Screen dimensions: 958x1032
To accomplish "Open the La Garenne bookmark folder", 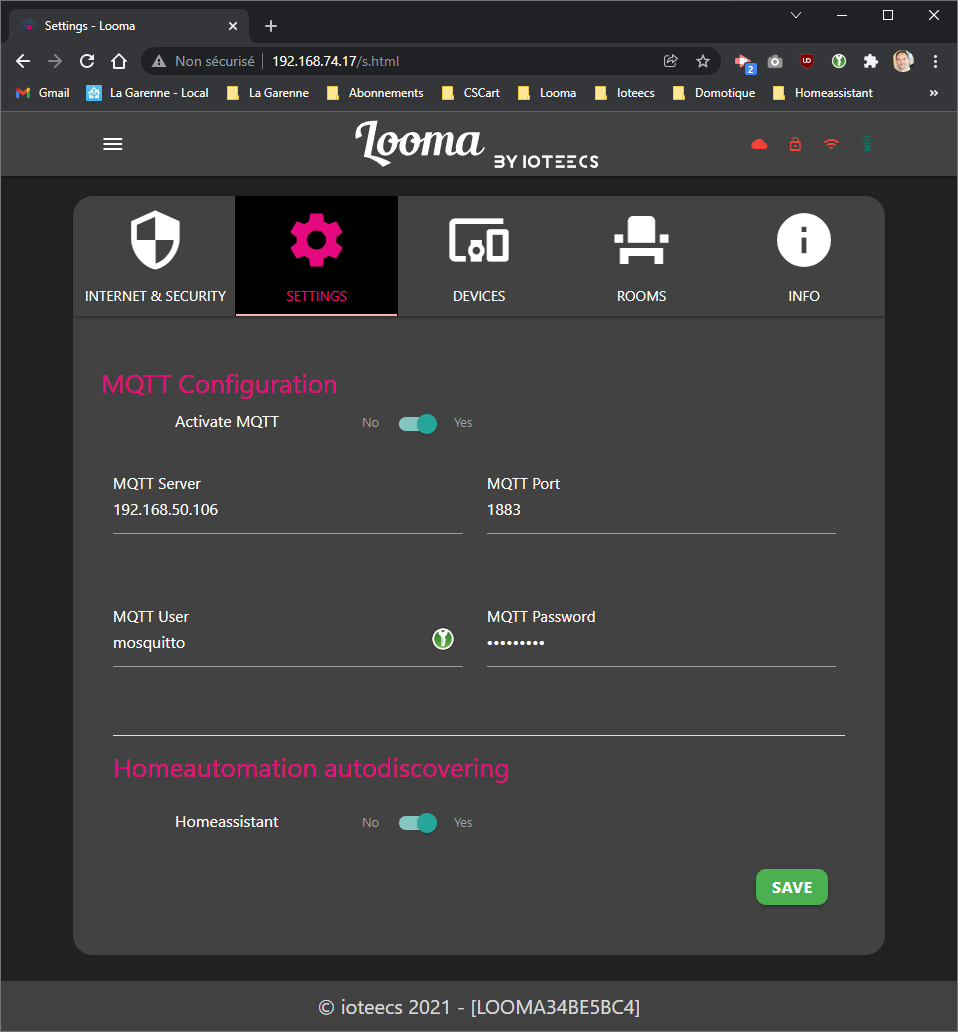I will [268, 93].
